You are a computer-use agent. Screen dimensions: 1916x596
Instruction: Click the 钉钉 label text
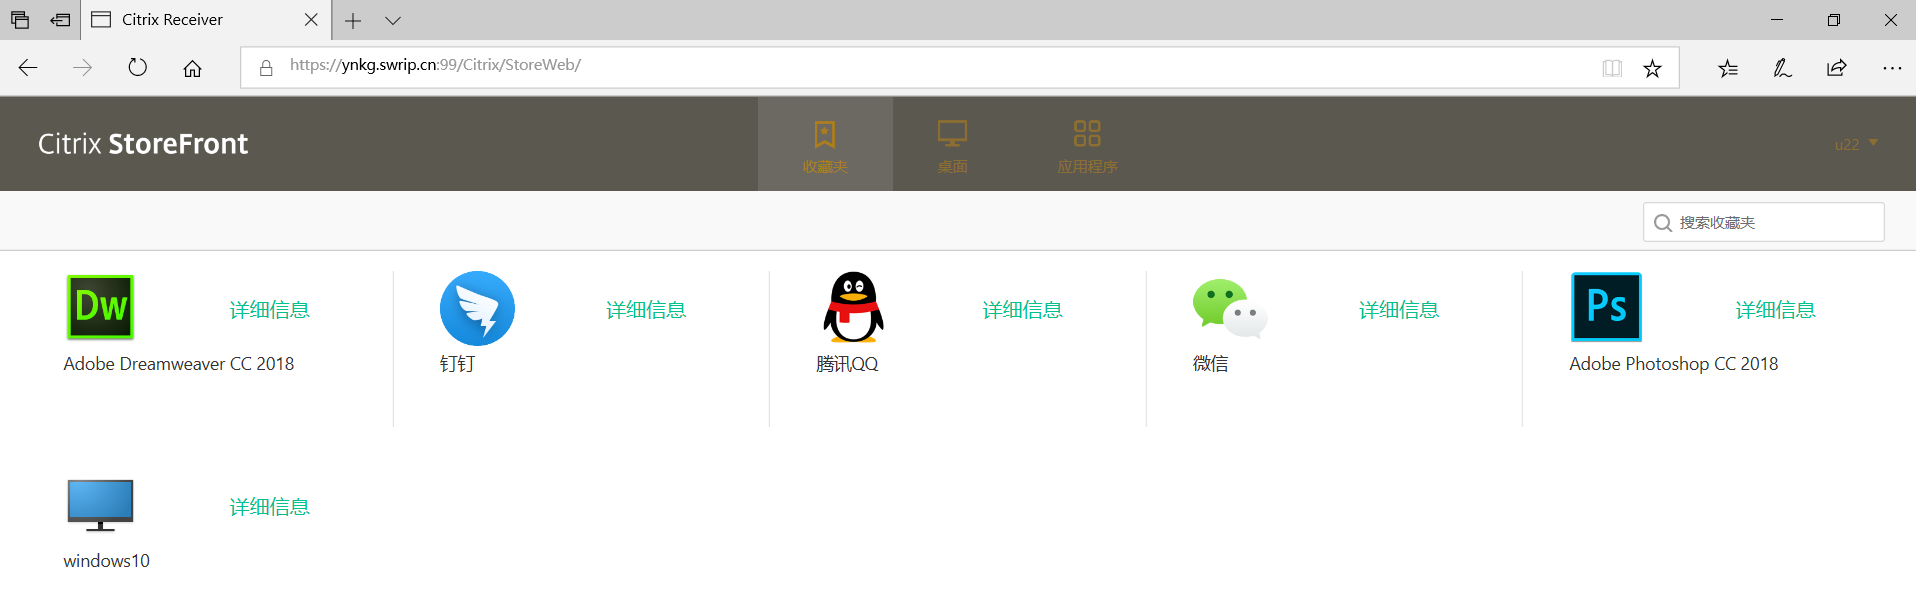(457, 364)
